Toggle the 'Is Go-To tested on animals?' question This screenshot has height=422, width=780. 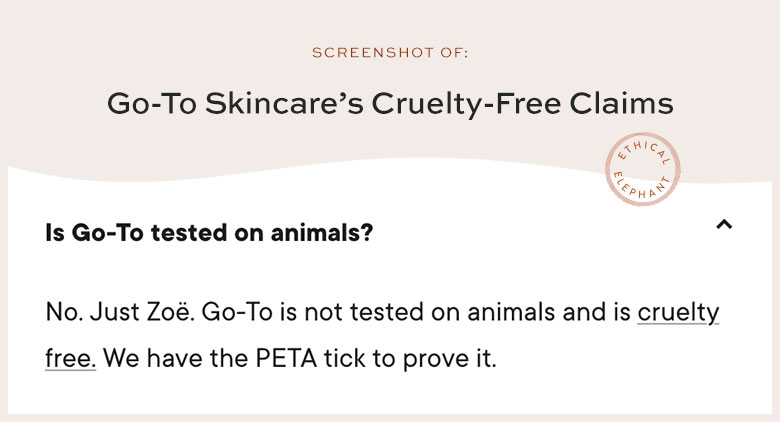[x=209, y=232]
